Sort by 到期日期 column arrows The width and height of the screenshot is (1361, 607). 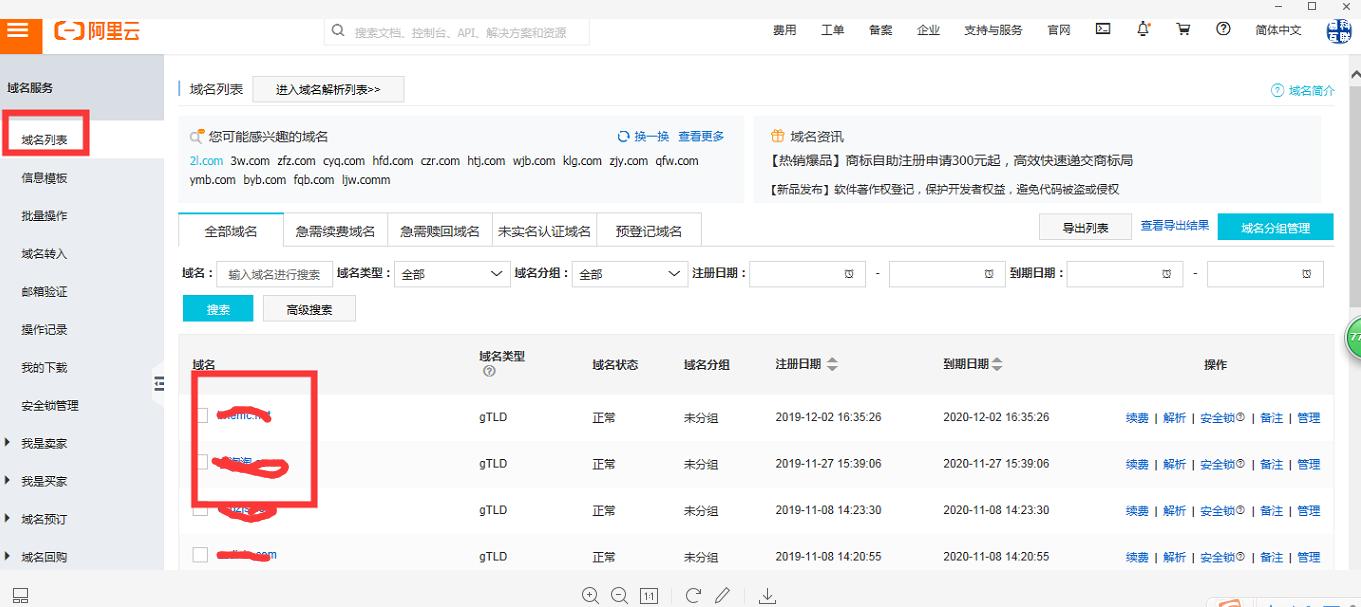click(996, 365)
